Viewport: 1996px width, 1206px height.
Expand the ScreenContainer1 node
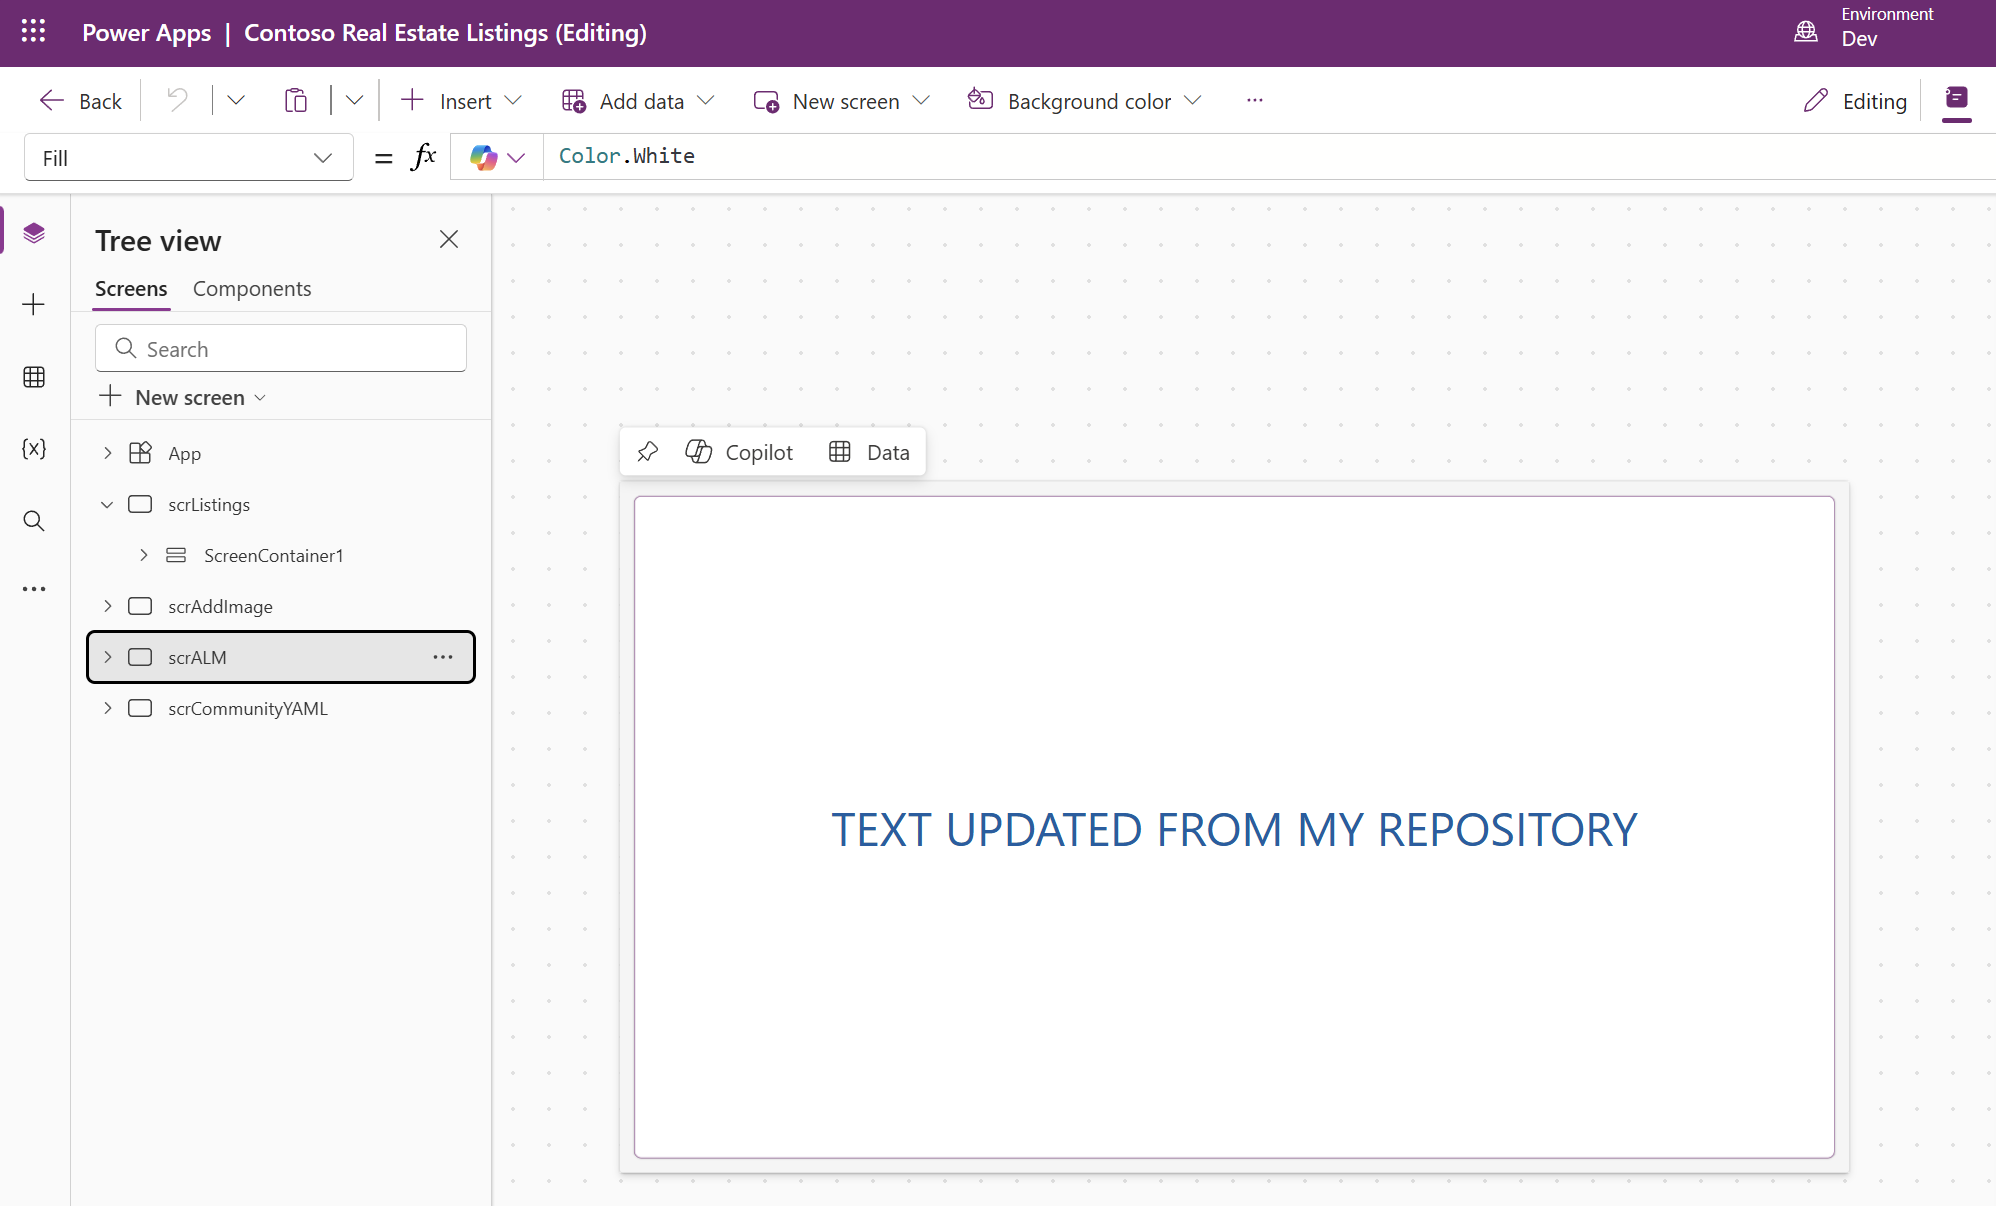coord(144,555)
